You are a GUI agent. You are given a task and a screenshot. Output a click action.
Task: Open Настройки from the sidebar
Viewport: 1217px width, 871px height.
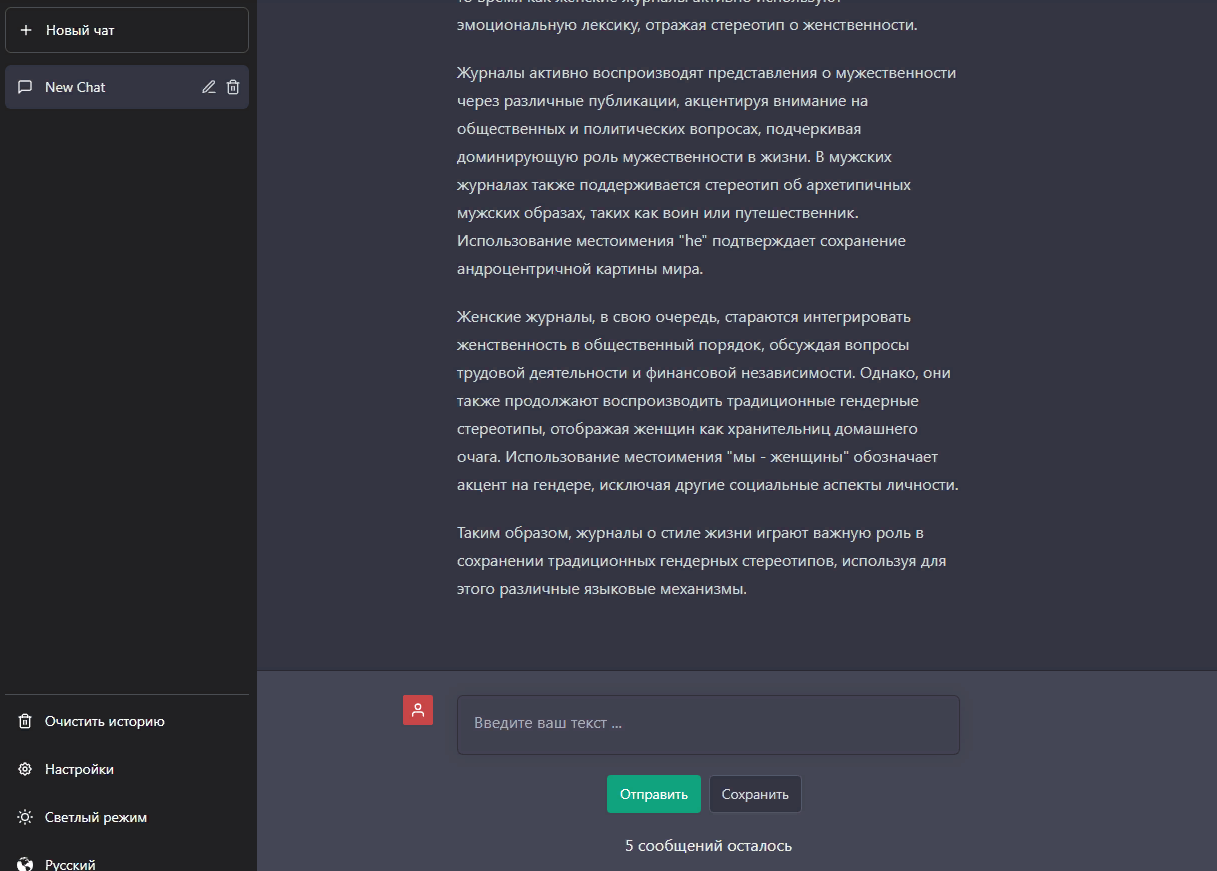(79, 769)
